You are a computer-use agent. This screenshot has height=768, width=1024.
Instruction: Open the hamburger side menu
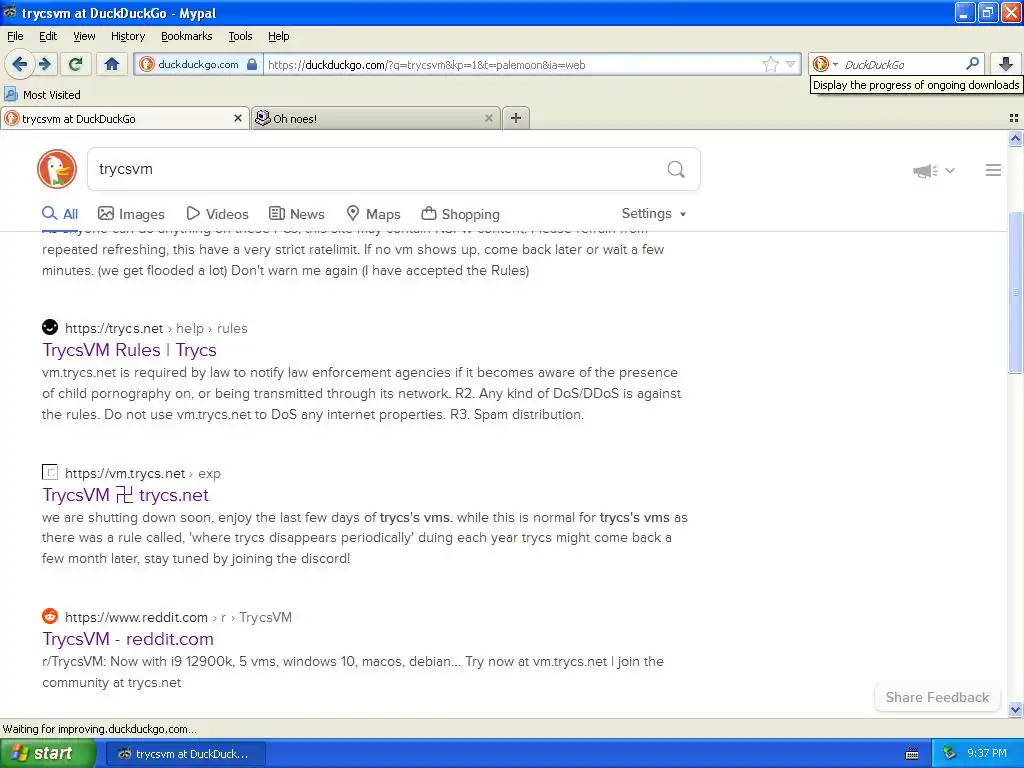tap(993, 170)
